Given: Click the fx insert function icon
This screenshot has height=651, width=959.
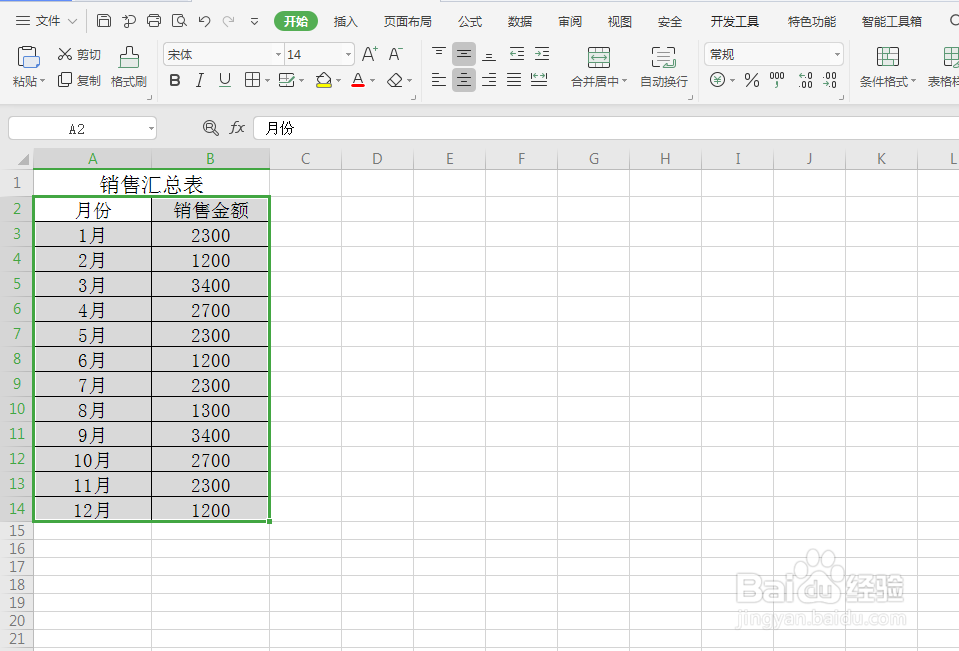Looking at the screenshot, I should (237, 128).
